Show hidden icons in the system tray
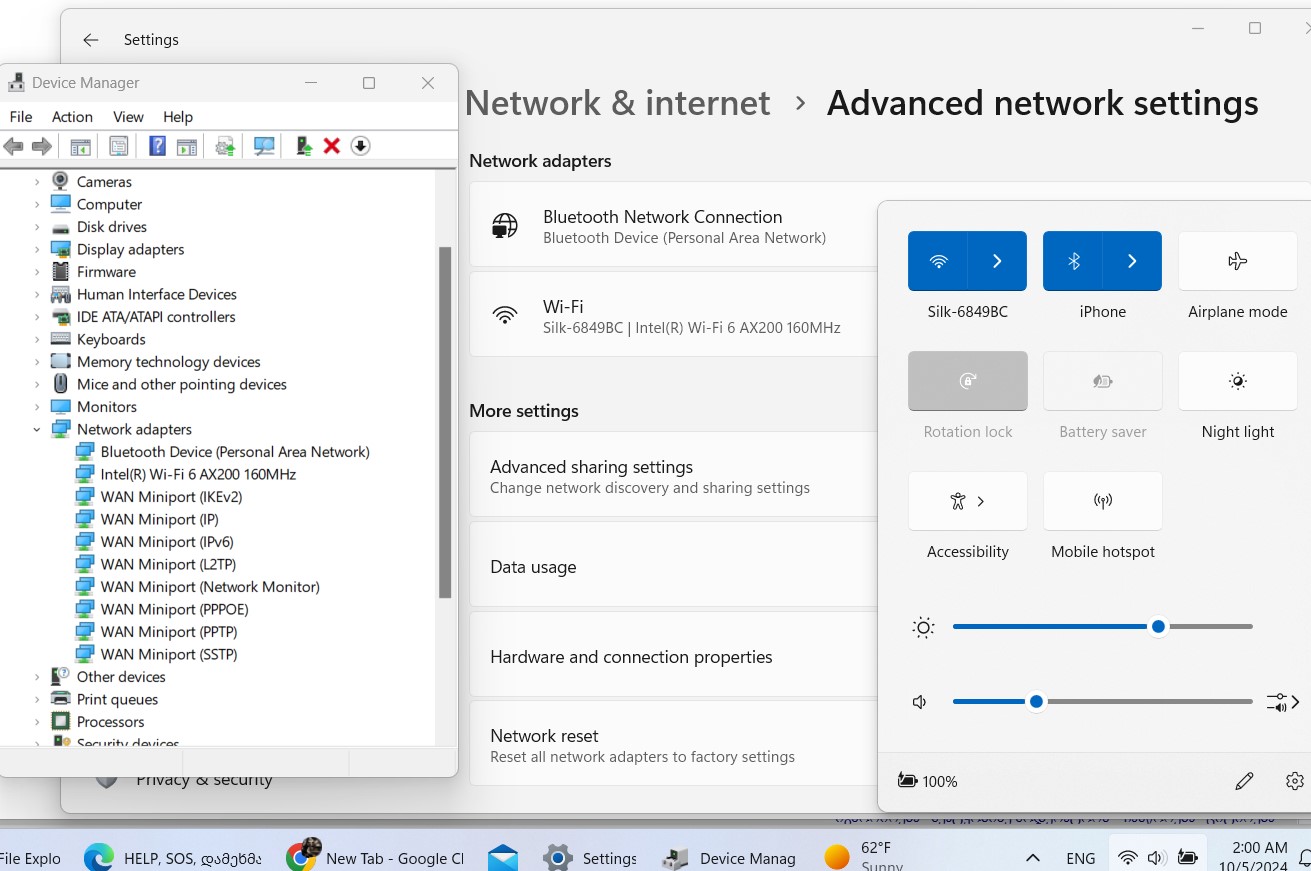Screen dimensions: 1311x871 click(x=1033, y=858)
